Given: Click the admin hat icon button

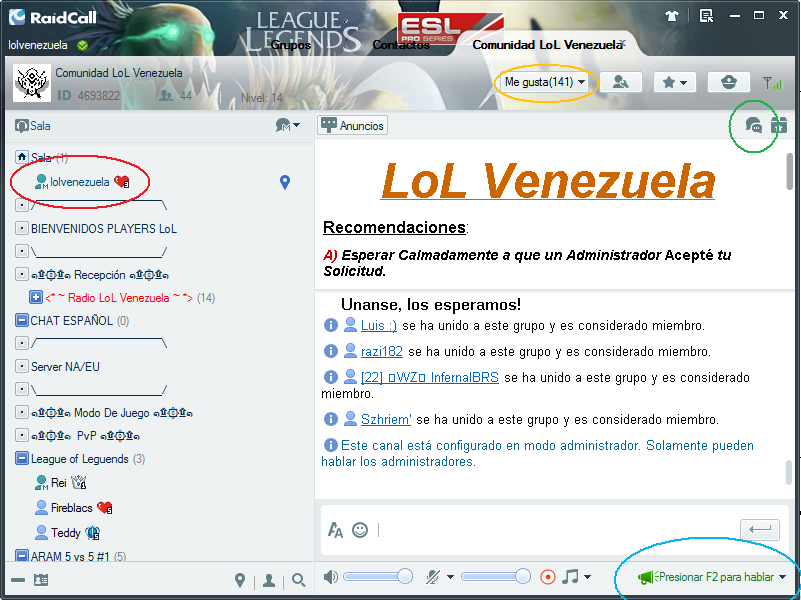Looking at the screenshot, I should click(728, 82).
